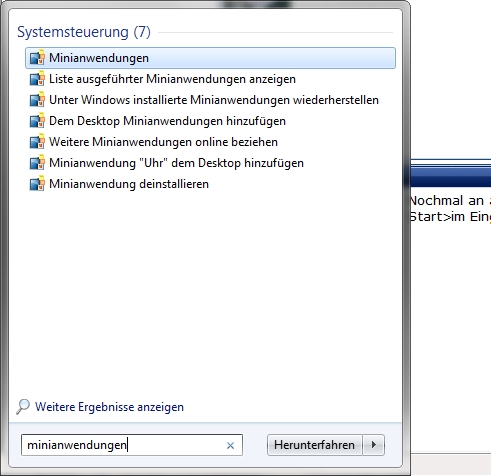Click magnifier icon by Weitere Ergebnisse anzeigen
Screen dimensions: 491x476
(x=23, y=407)
